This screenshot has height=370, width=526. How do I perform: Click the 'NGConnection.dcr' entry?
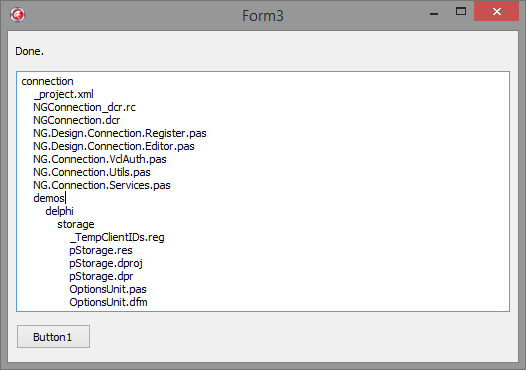coord(76,120)
